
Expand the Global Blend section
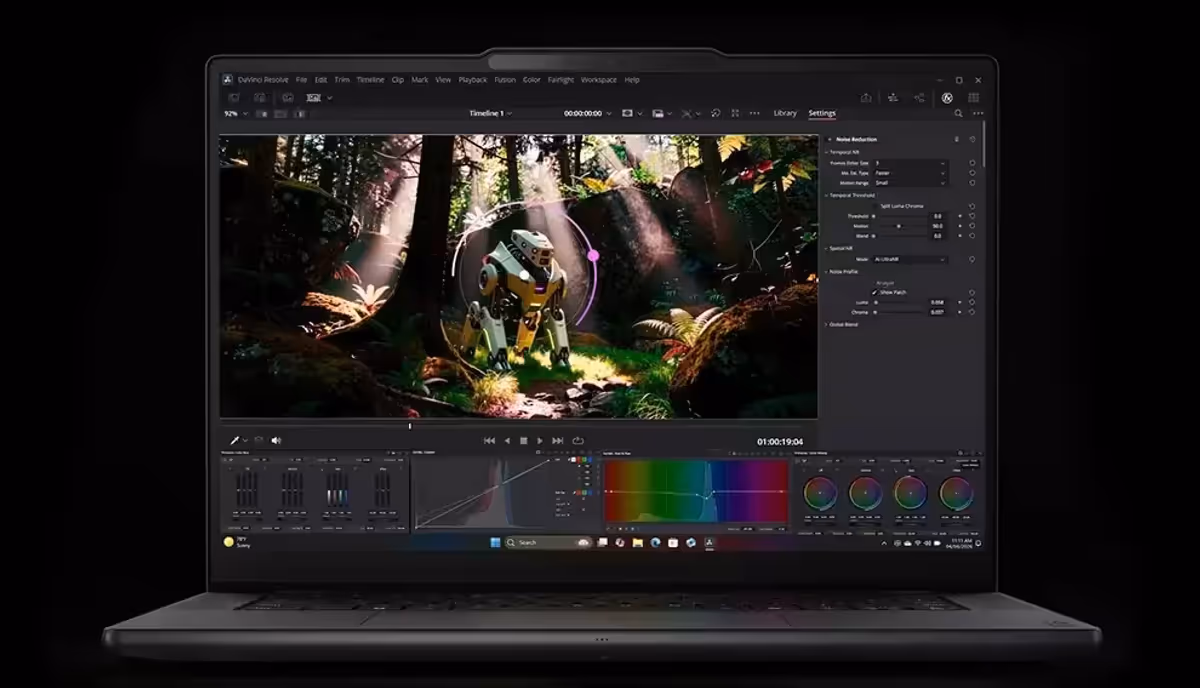[x=826, y=324]
